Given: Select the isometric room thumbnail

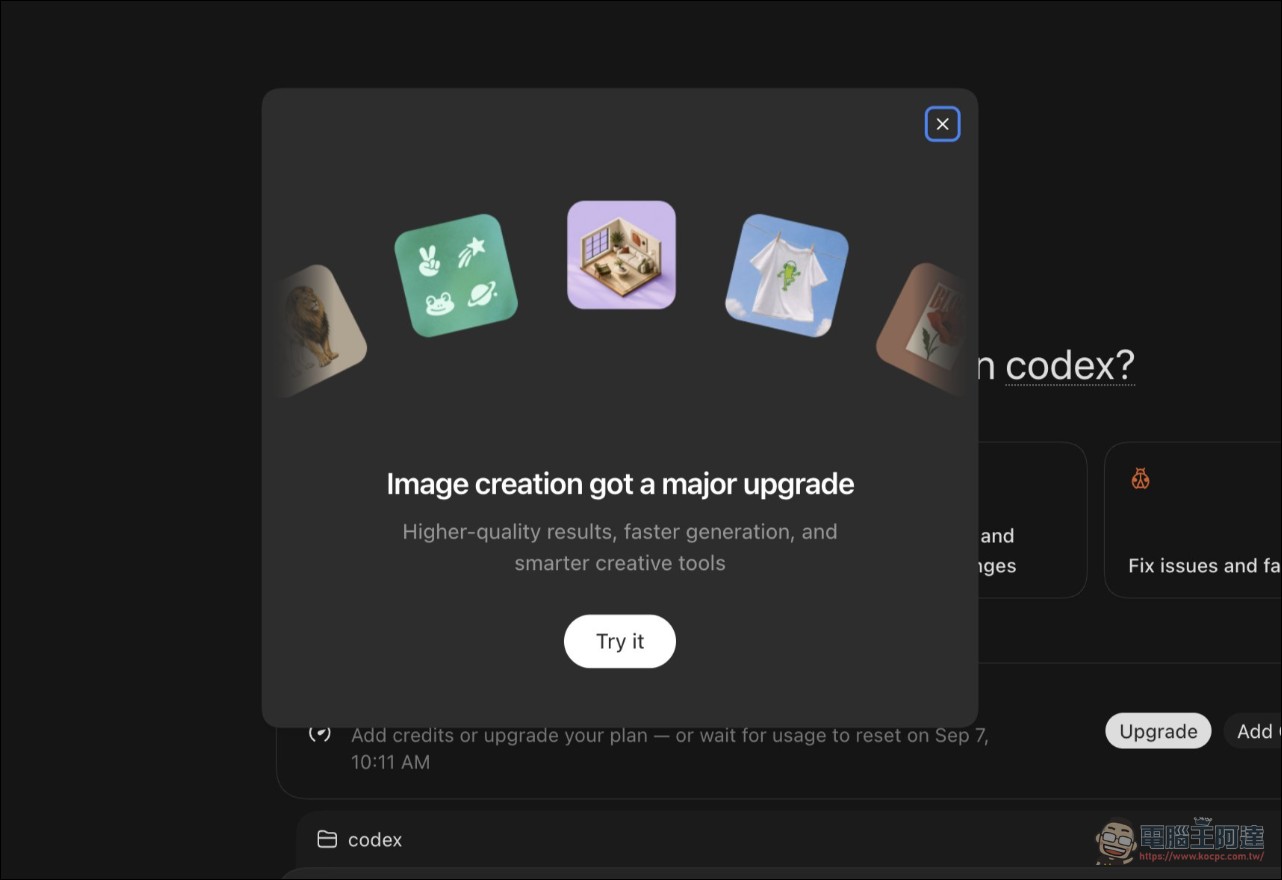Looking at the screenshot, I should pyautogui.click(x=621, y=255).
